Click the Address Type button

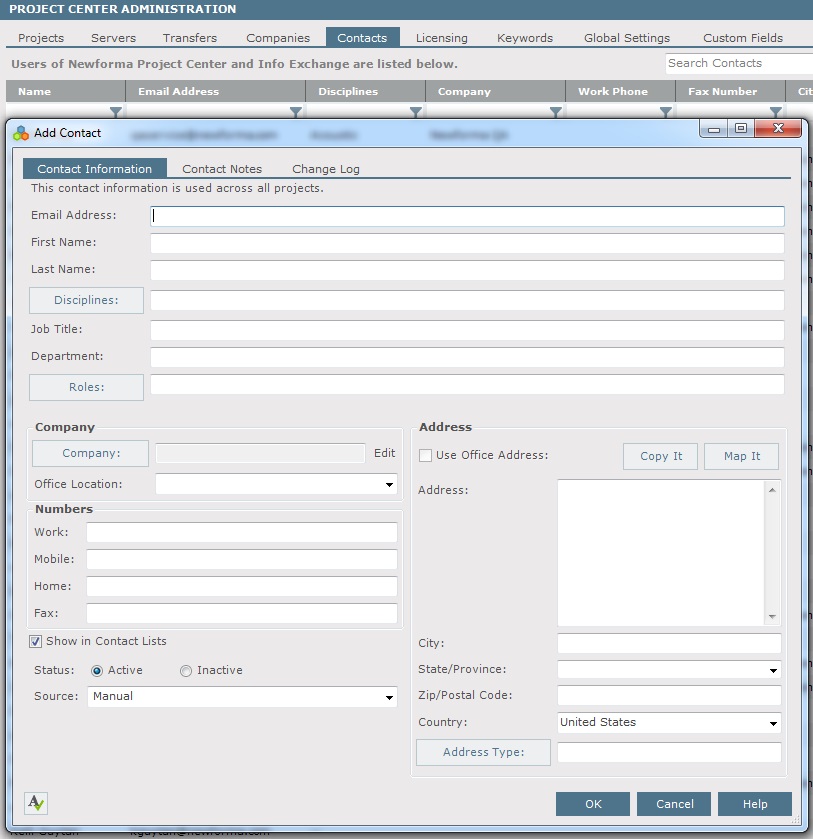point(483,752)
